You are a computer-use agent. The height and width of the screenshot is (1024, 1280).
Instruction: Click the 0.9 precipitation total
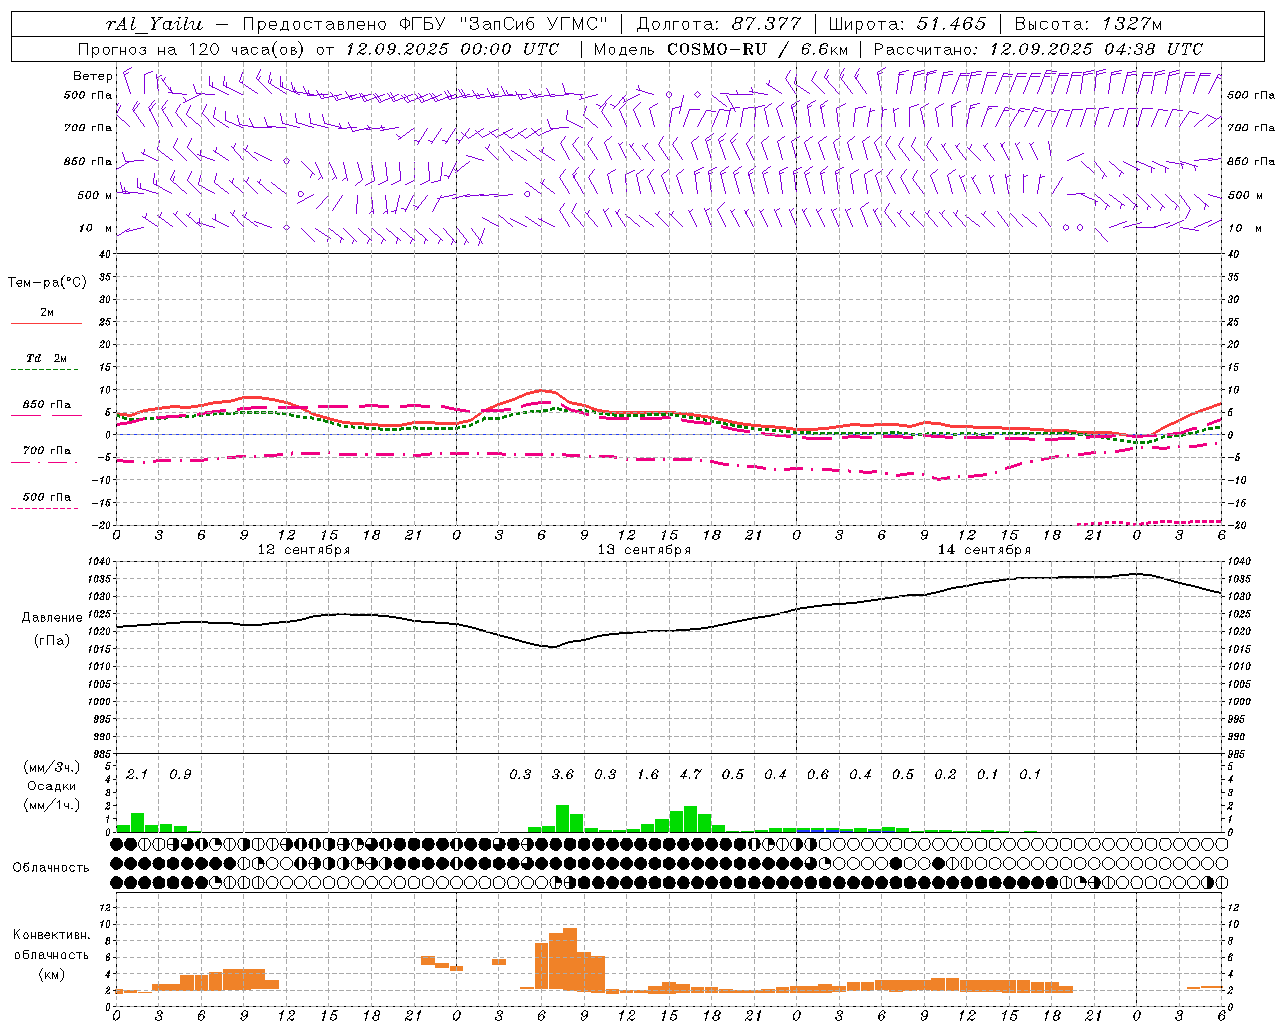[180, 774]
